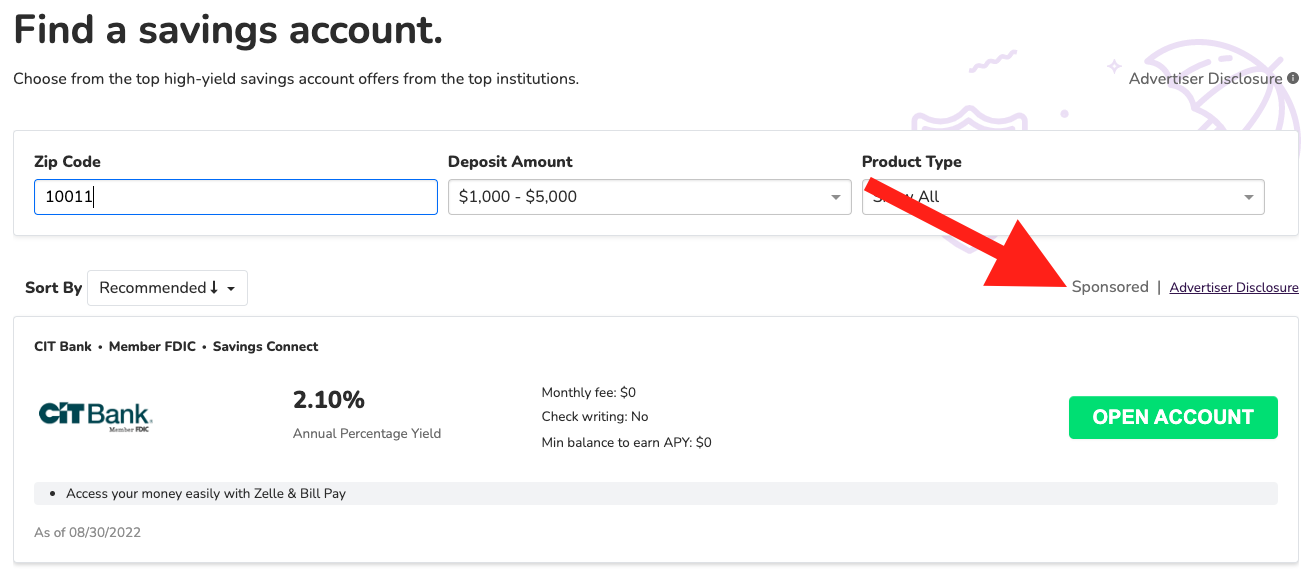This screenshot has width=1310, height=569.
Task: Click the Zip Code input field
Action: pyautogui.click(x=235, y=197)
